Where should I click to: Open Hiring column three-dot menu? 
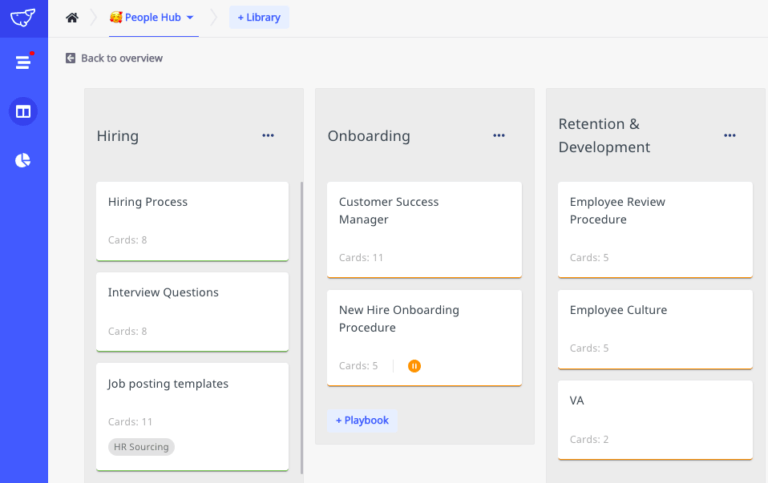tap(268, 136)
